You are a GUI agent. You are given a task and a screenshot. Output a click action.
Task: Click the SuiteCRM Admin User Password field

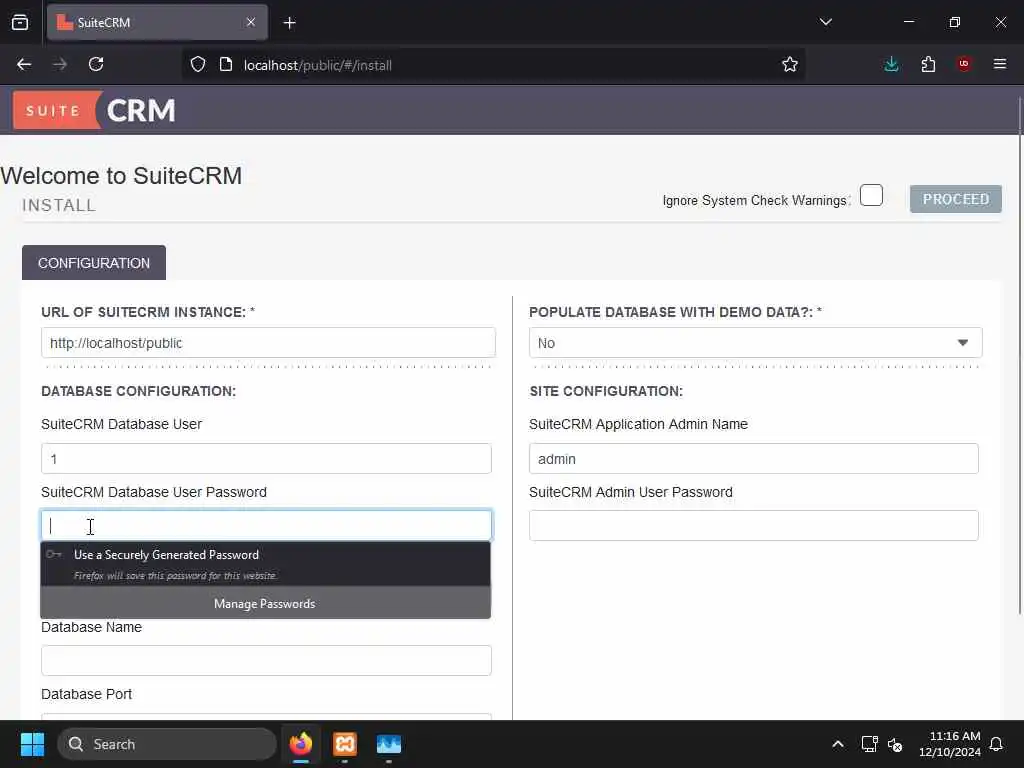[754, 526]
